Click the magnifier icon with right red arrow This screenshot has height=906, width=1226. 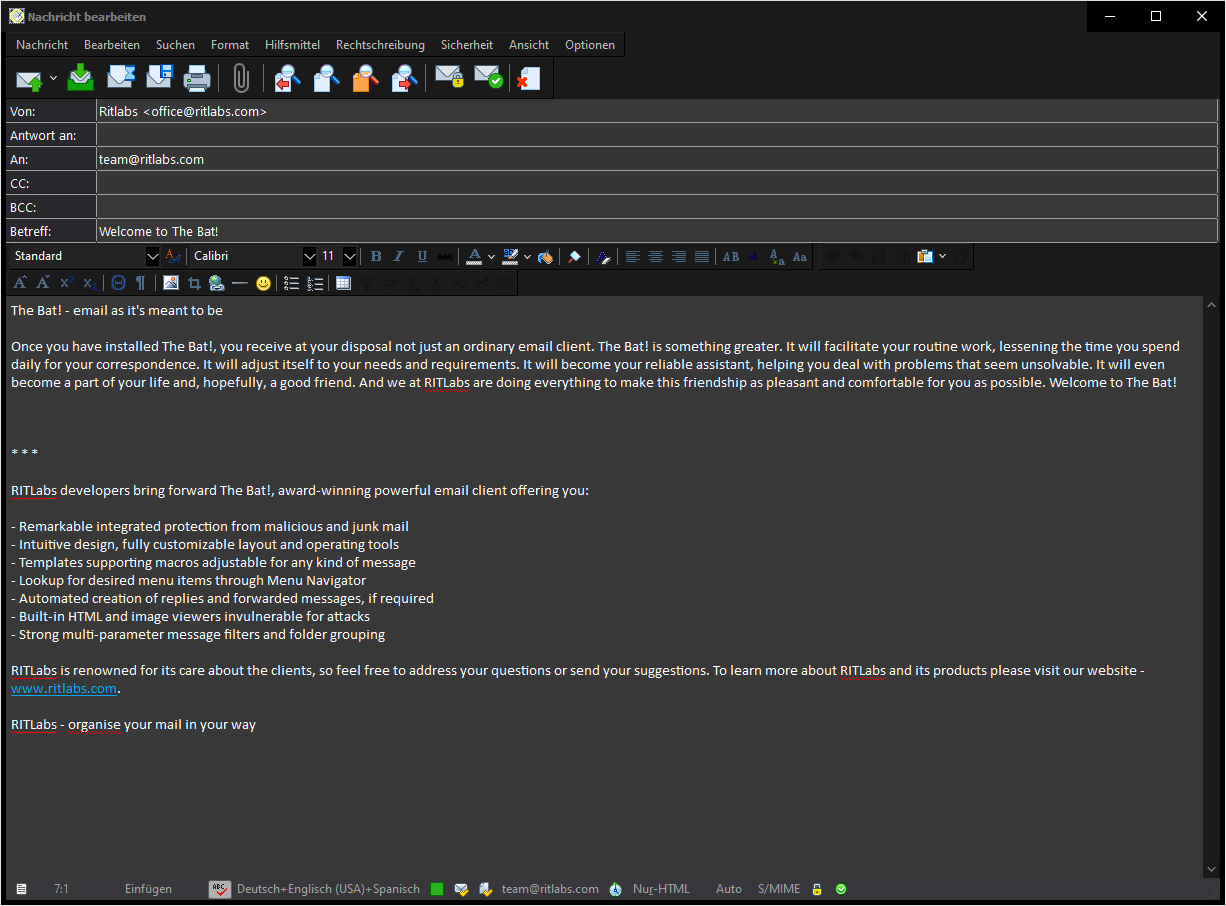[x=404, y=78]
